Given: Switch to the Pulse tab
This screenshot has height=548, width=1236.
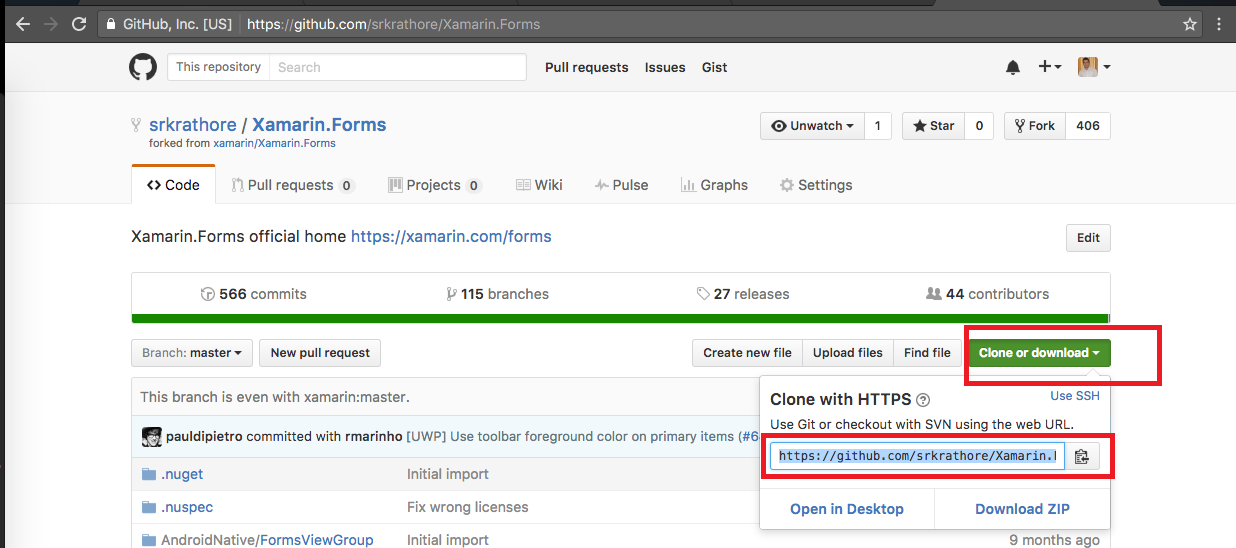Looking at the screenshot, I should (x=621, y=185).
